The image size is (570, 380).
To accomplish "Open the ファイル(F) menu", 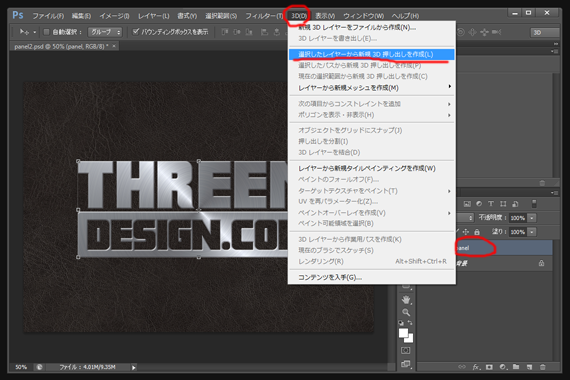I will pos(48,16).
